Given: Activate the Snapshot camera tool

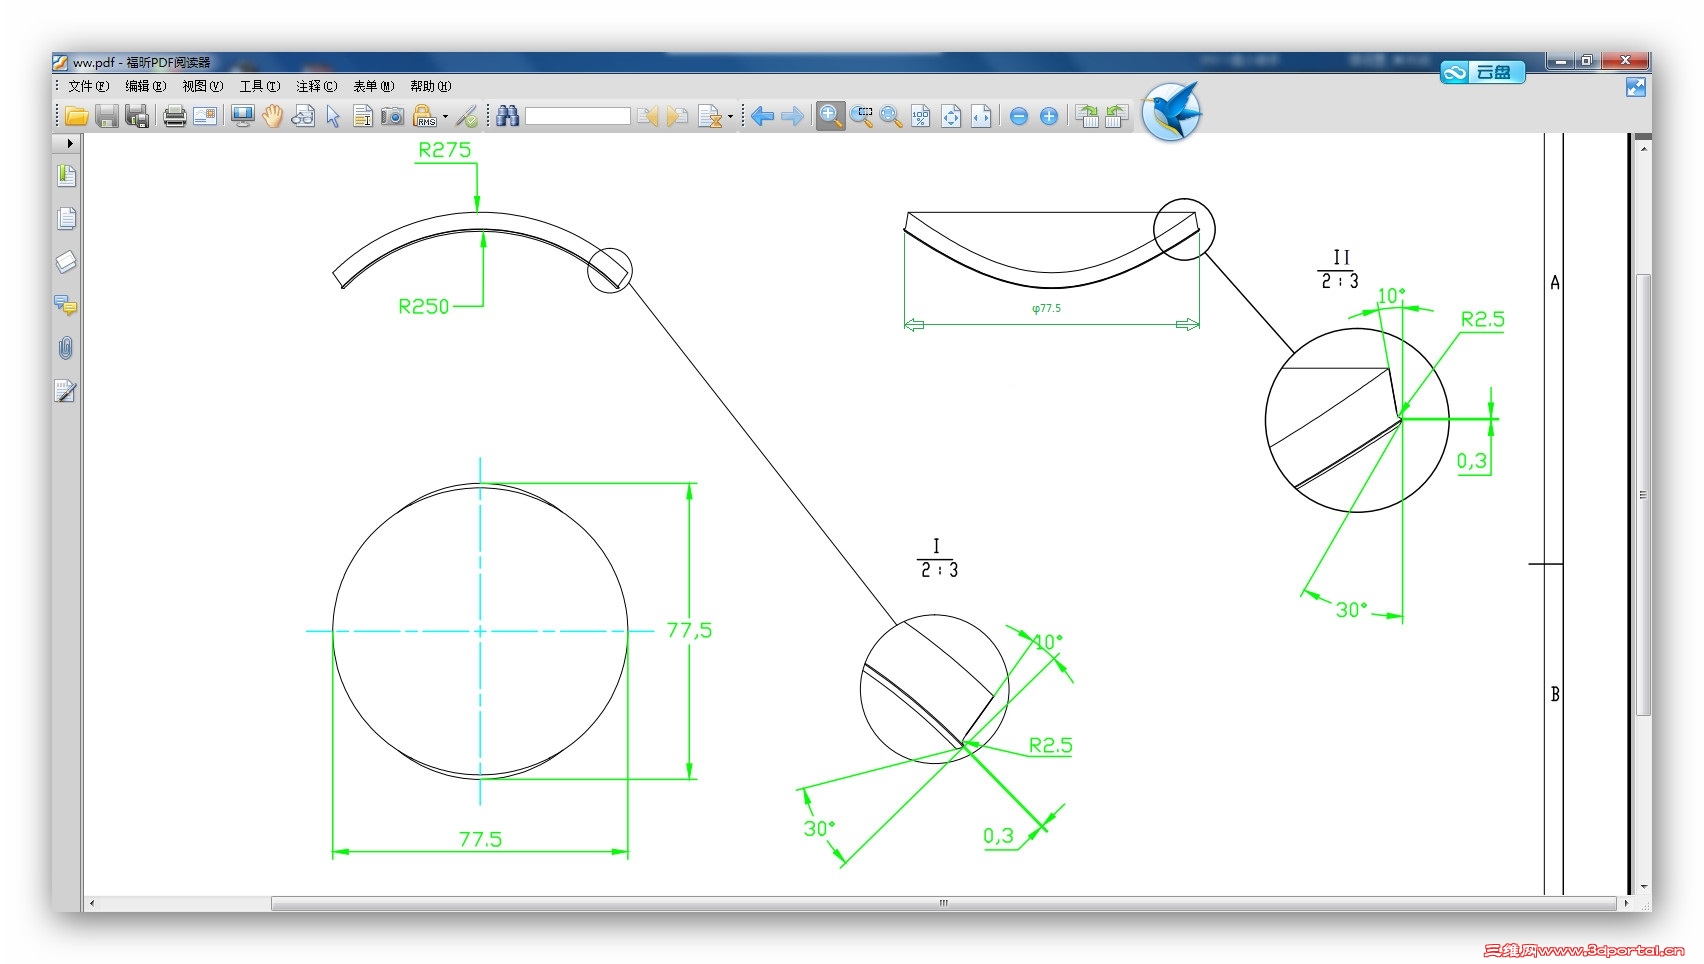Looking at the screenshot, I should (393, 116).
